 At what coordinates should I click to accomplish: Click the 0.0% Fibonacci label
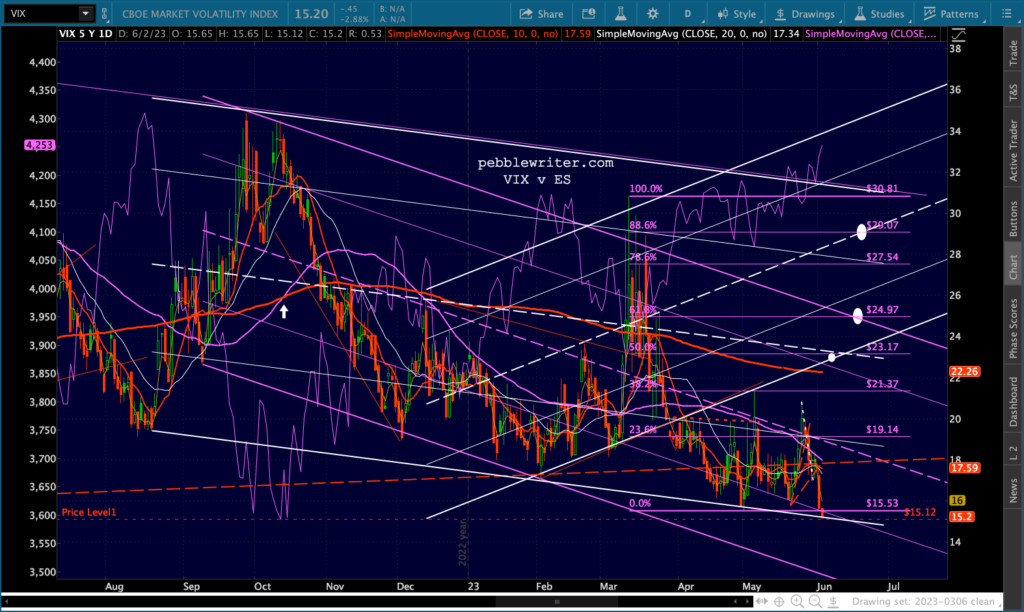click(x=639, y=503)
